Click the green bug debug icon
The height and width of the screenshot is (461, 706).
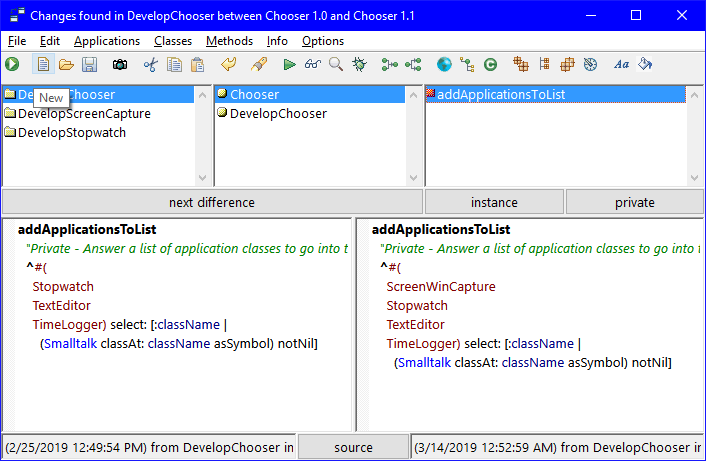(x=359, y=65)
